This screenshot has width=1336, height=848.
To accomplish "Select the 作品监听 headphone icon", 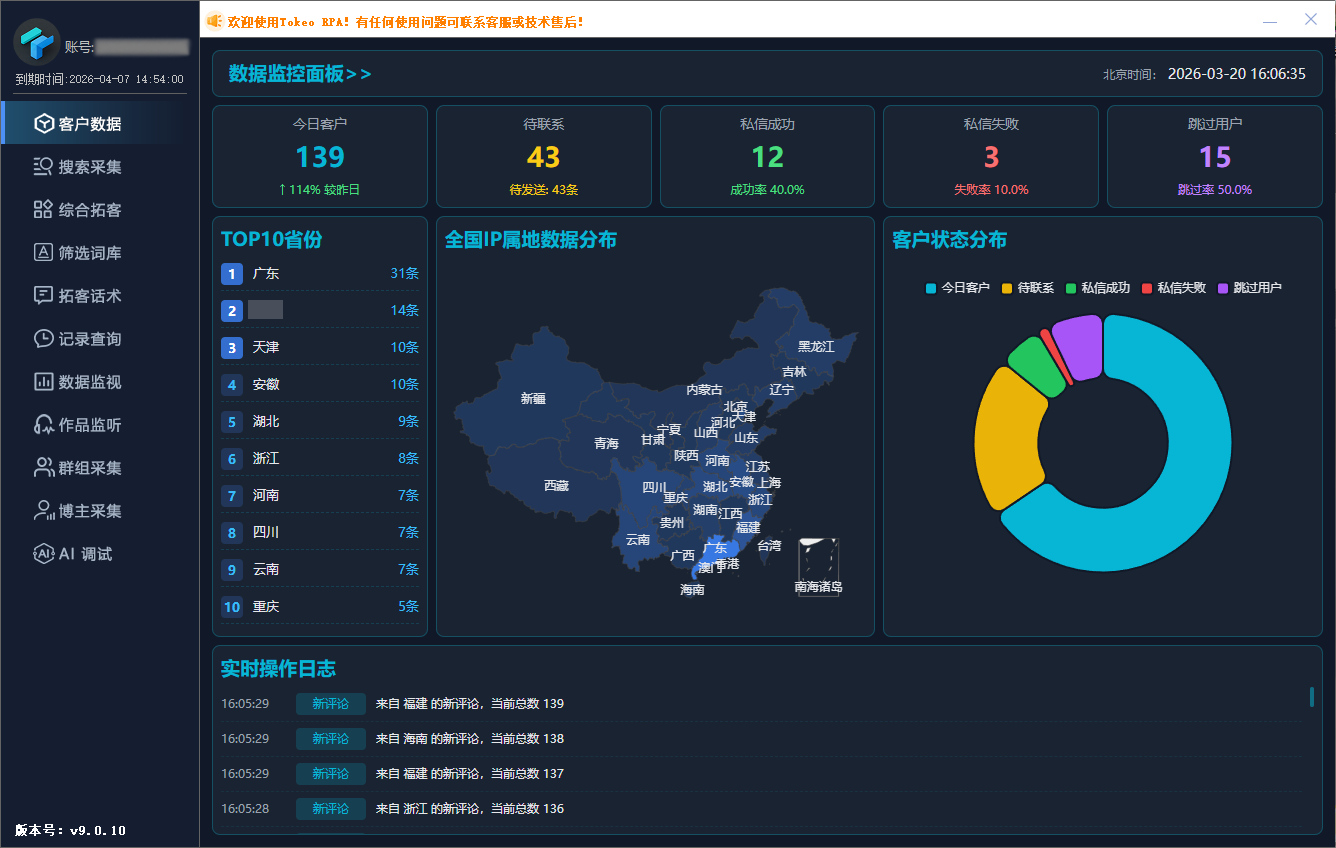I will coord(44,425).
